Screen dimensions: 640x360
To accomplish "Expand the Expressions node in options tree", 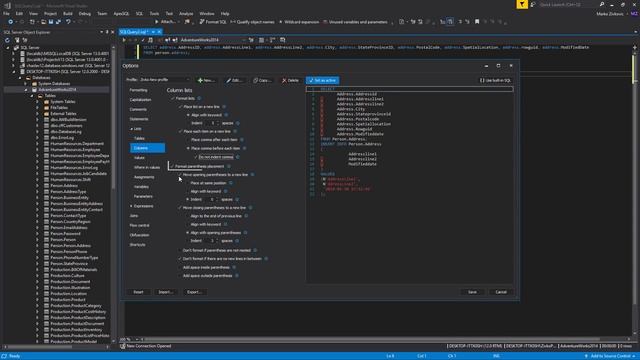I will [131, 206].
